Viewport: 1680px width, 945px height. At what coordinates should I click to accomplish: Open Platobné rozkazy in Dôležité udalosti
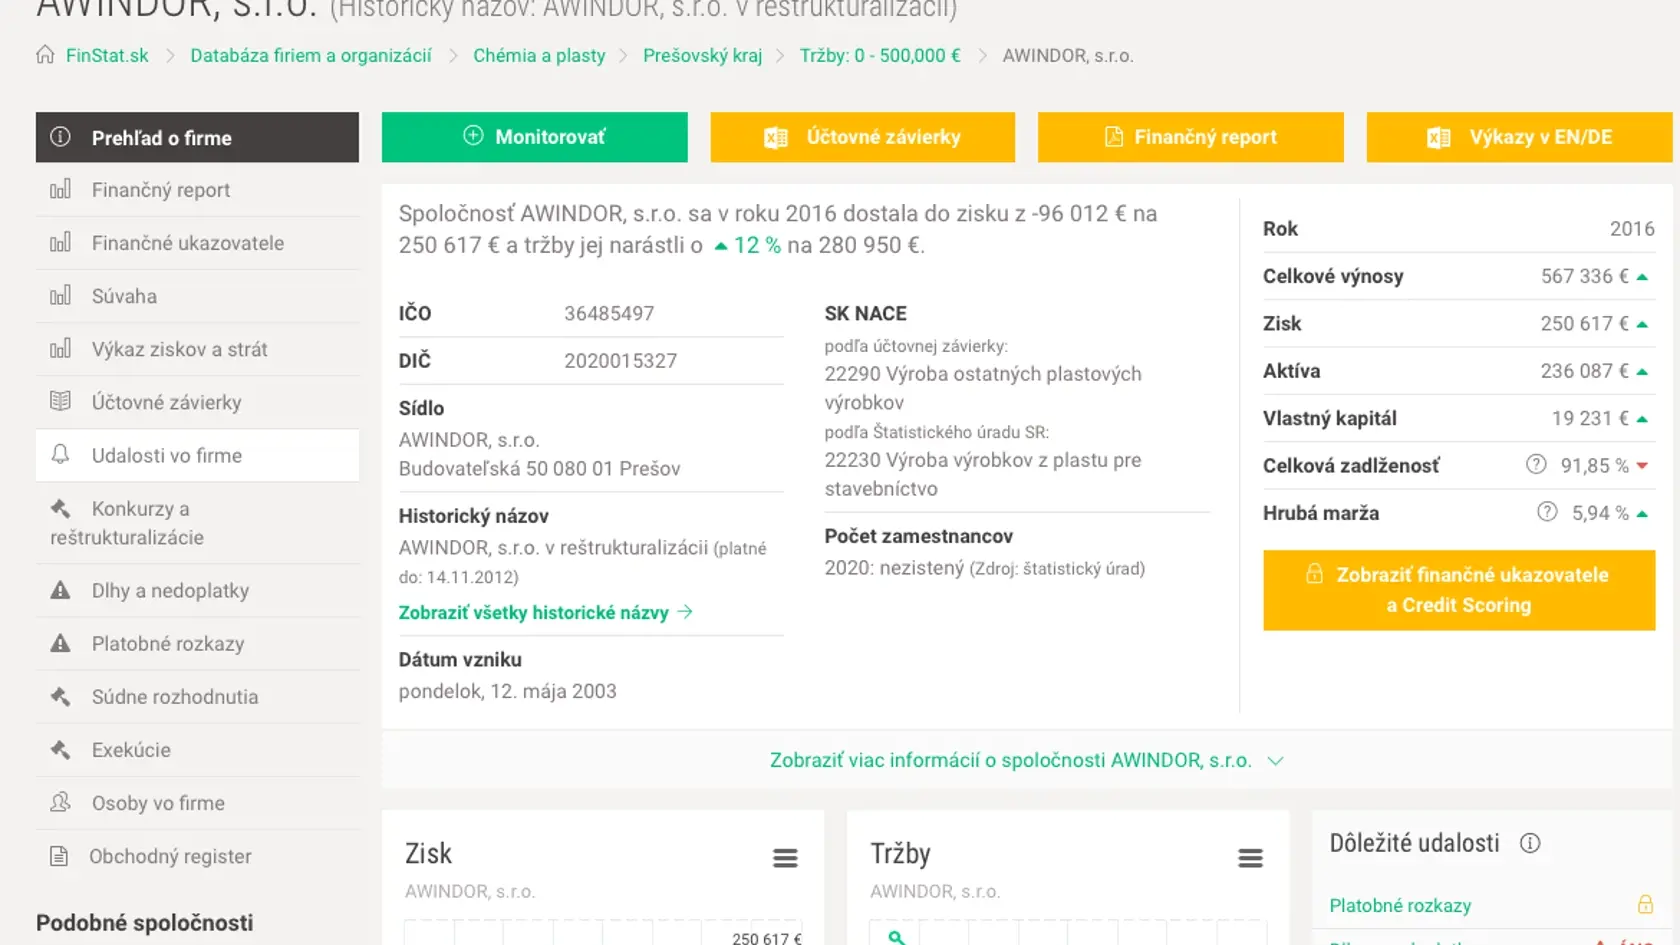[1400, 905]
